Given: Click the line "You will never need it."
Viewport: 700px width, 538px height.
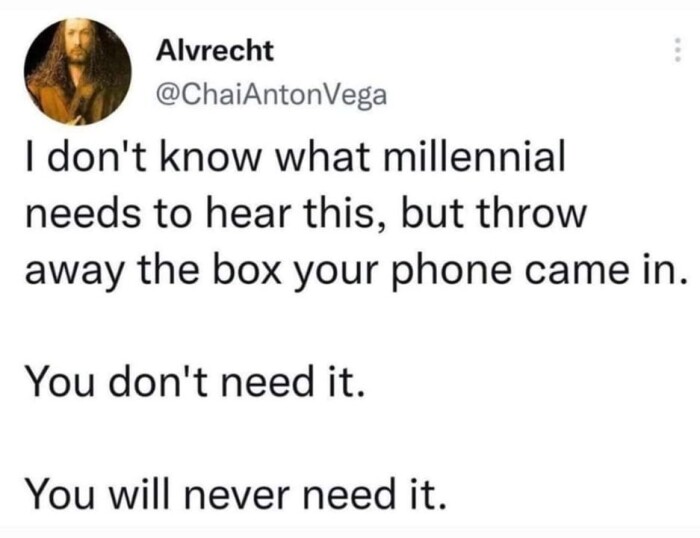Looking at the screenshot, I should click(x=236, y=493).
